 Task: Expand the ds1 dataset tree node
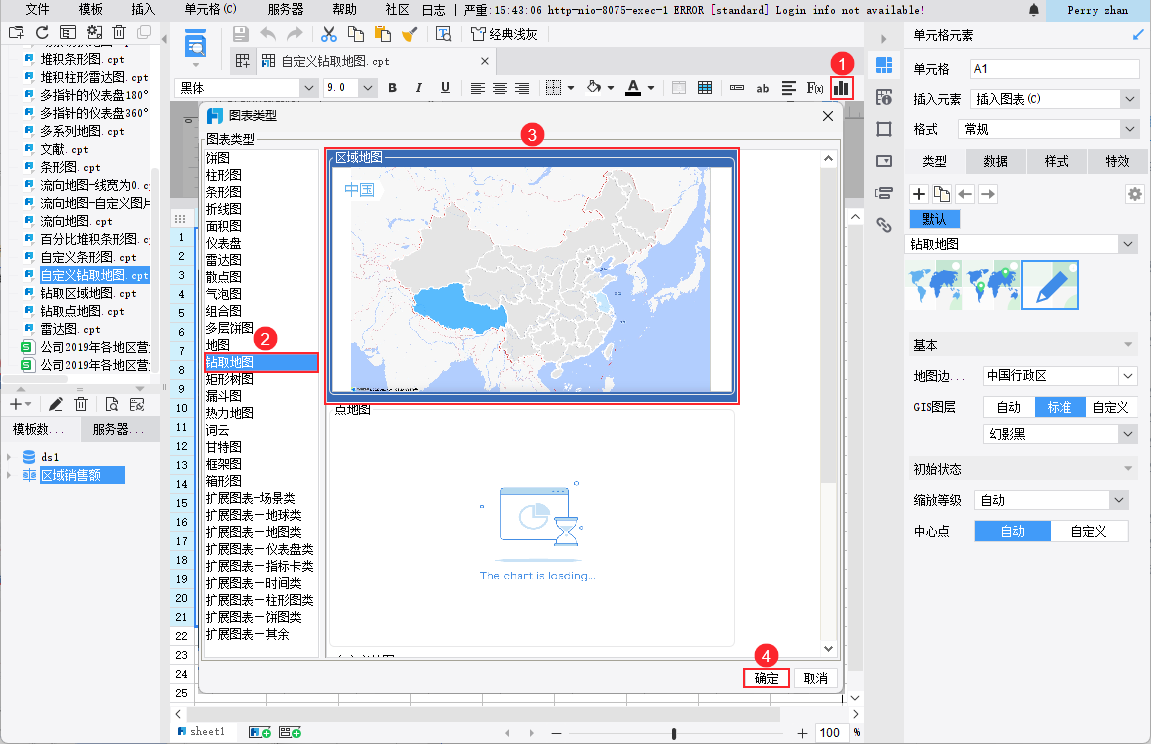9,457
